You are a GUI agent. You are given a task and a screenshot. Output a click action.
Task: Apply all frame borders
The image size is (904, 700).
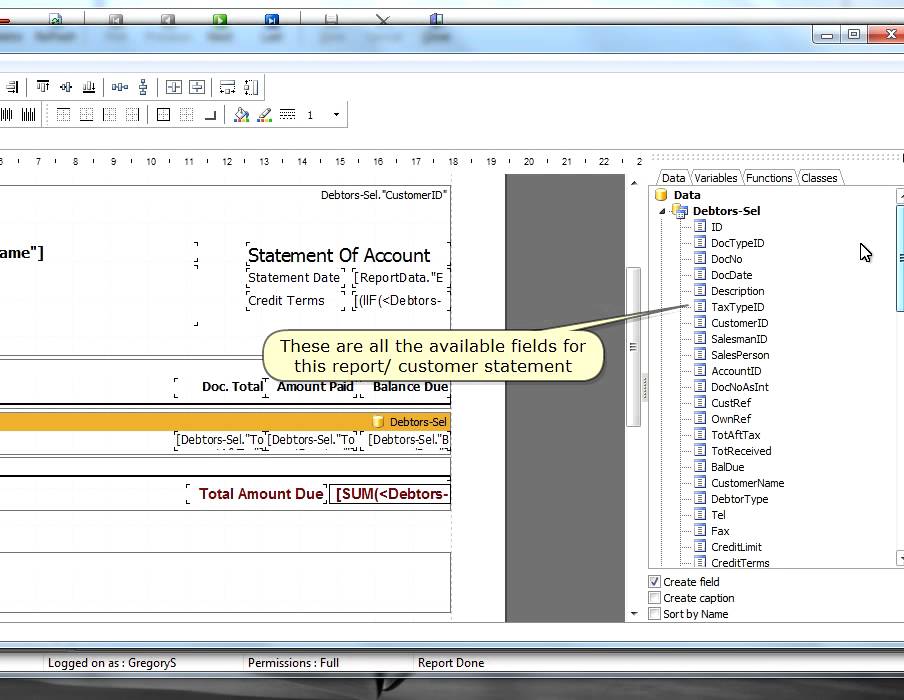pyautogui.click(x=164, y=115)
